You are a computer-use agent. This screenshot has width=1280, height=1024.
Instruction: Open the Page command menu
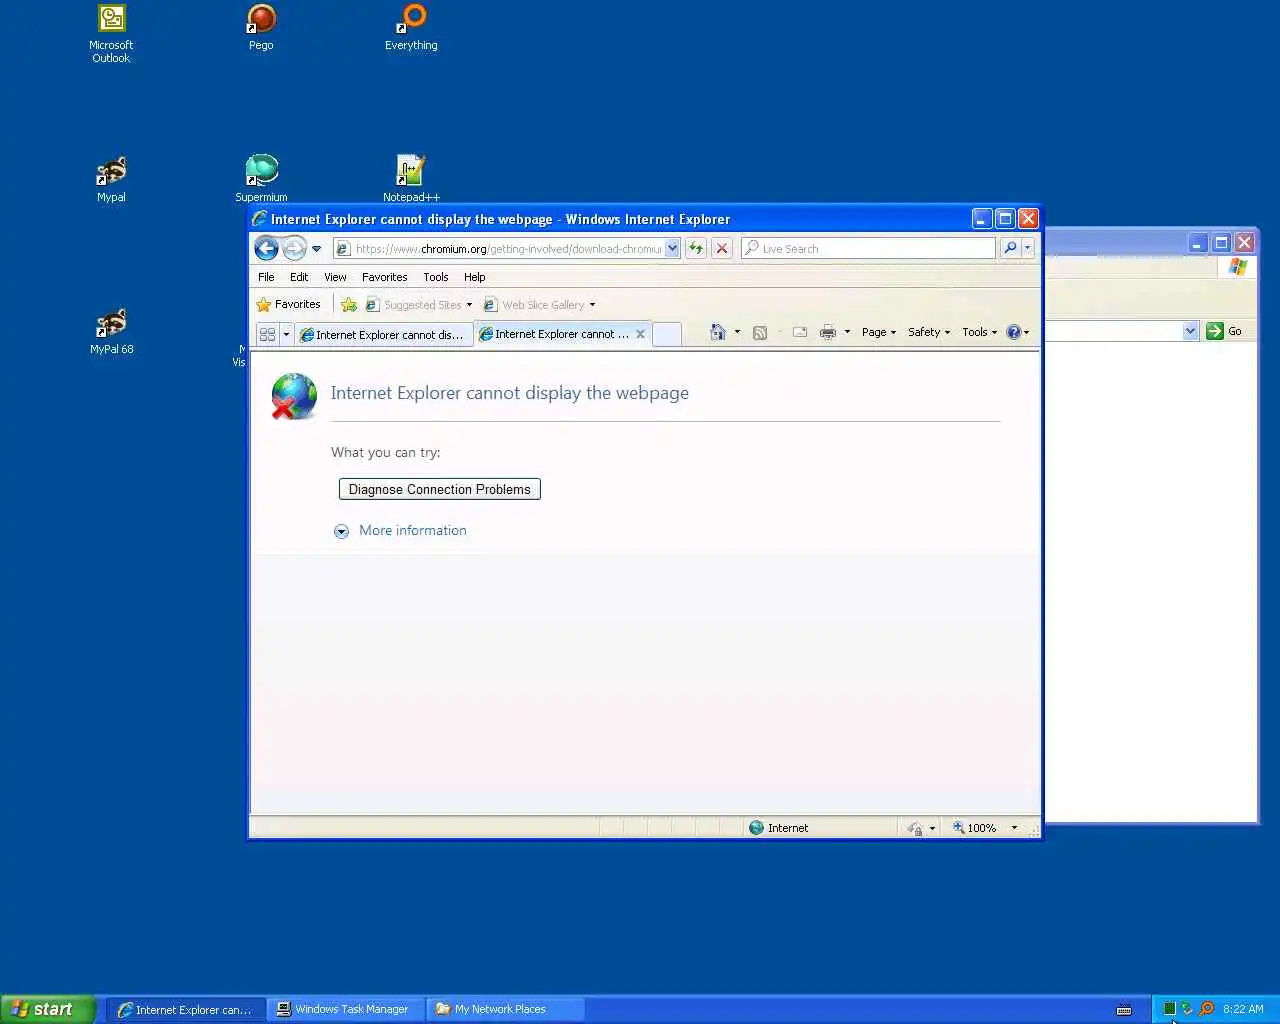pyautogui.click(x=879, y=332)
